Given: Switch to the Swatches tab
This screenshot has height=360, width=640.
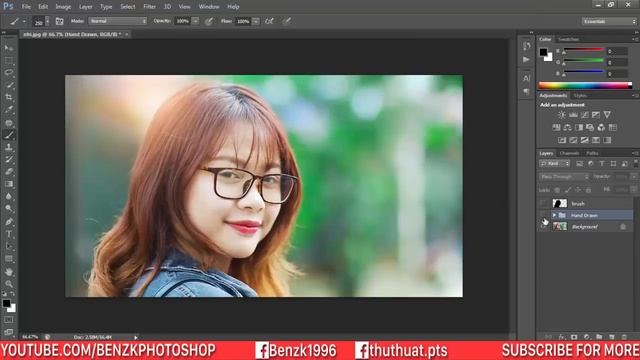Looking at the screenshot, I should click(x=568, y=39).
